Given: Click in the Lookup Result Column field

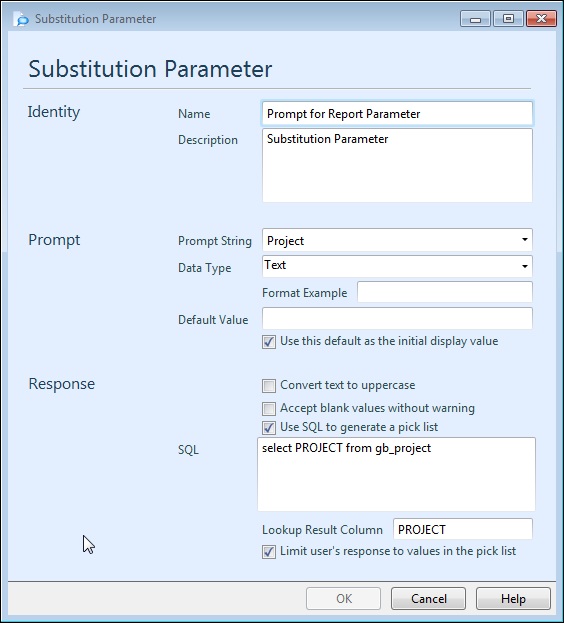Looking at the screenshot, I should pos(463,529).
